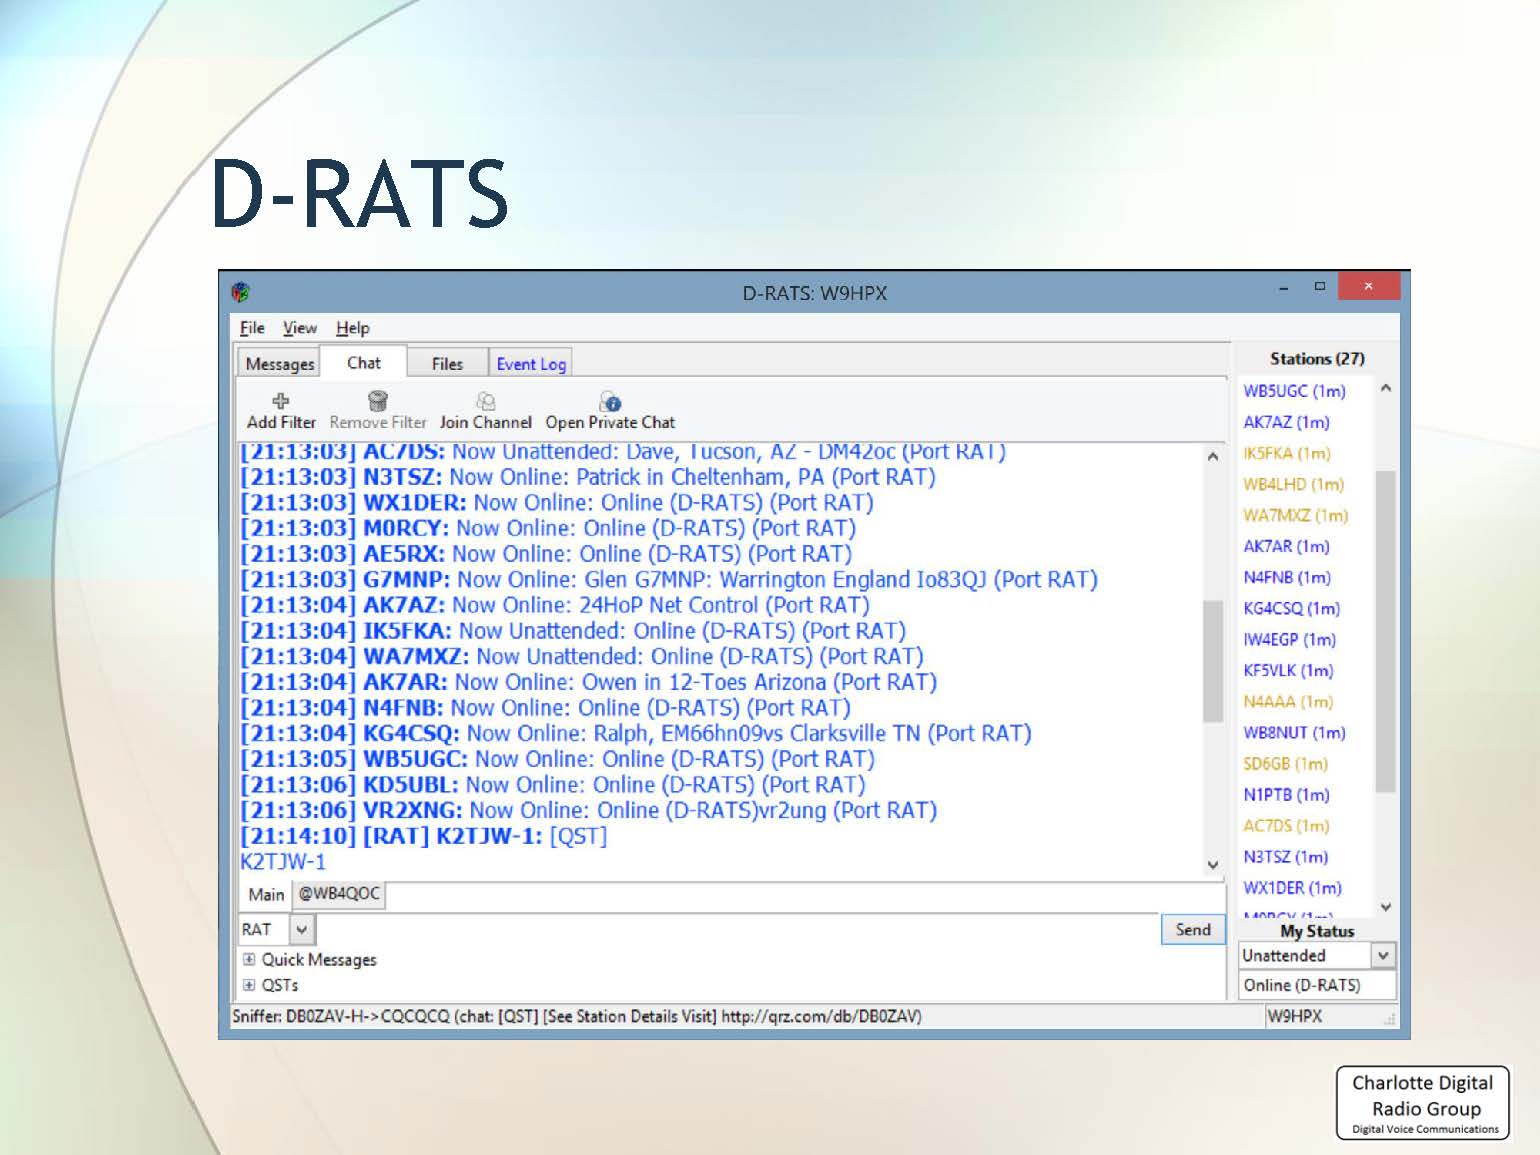This screenshot has width=1540, height=1155.
Task: Click the VR2XNG vr2ung chat line
Action: (x=589, y=810)
